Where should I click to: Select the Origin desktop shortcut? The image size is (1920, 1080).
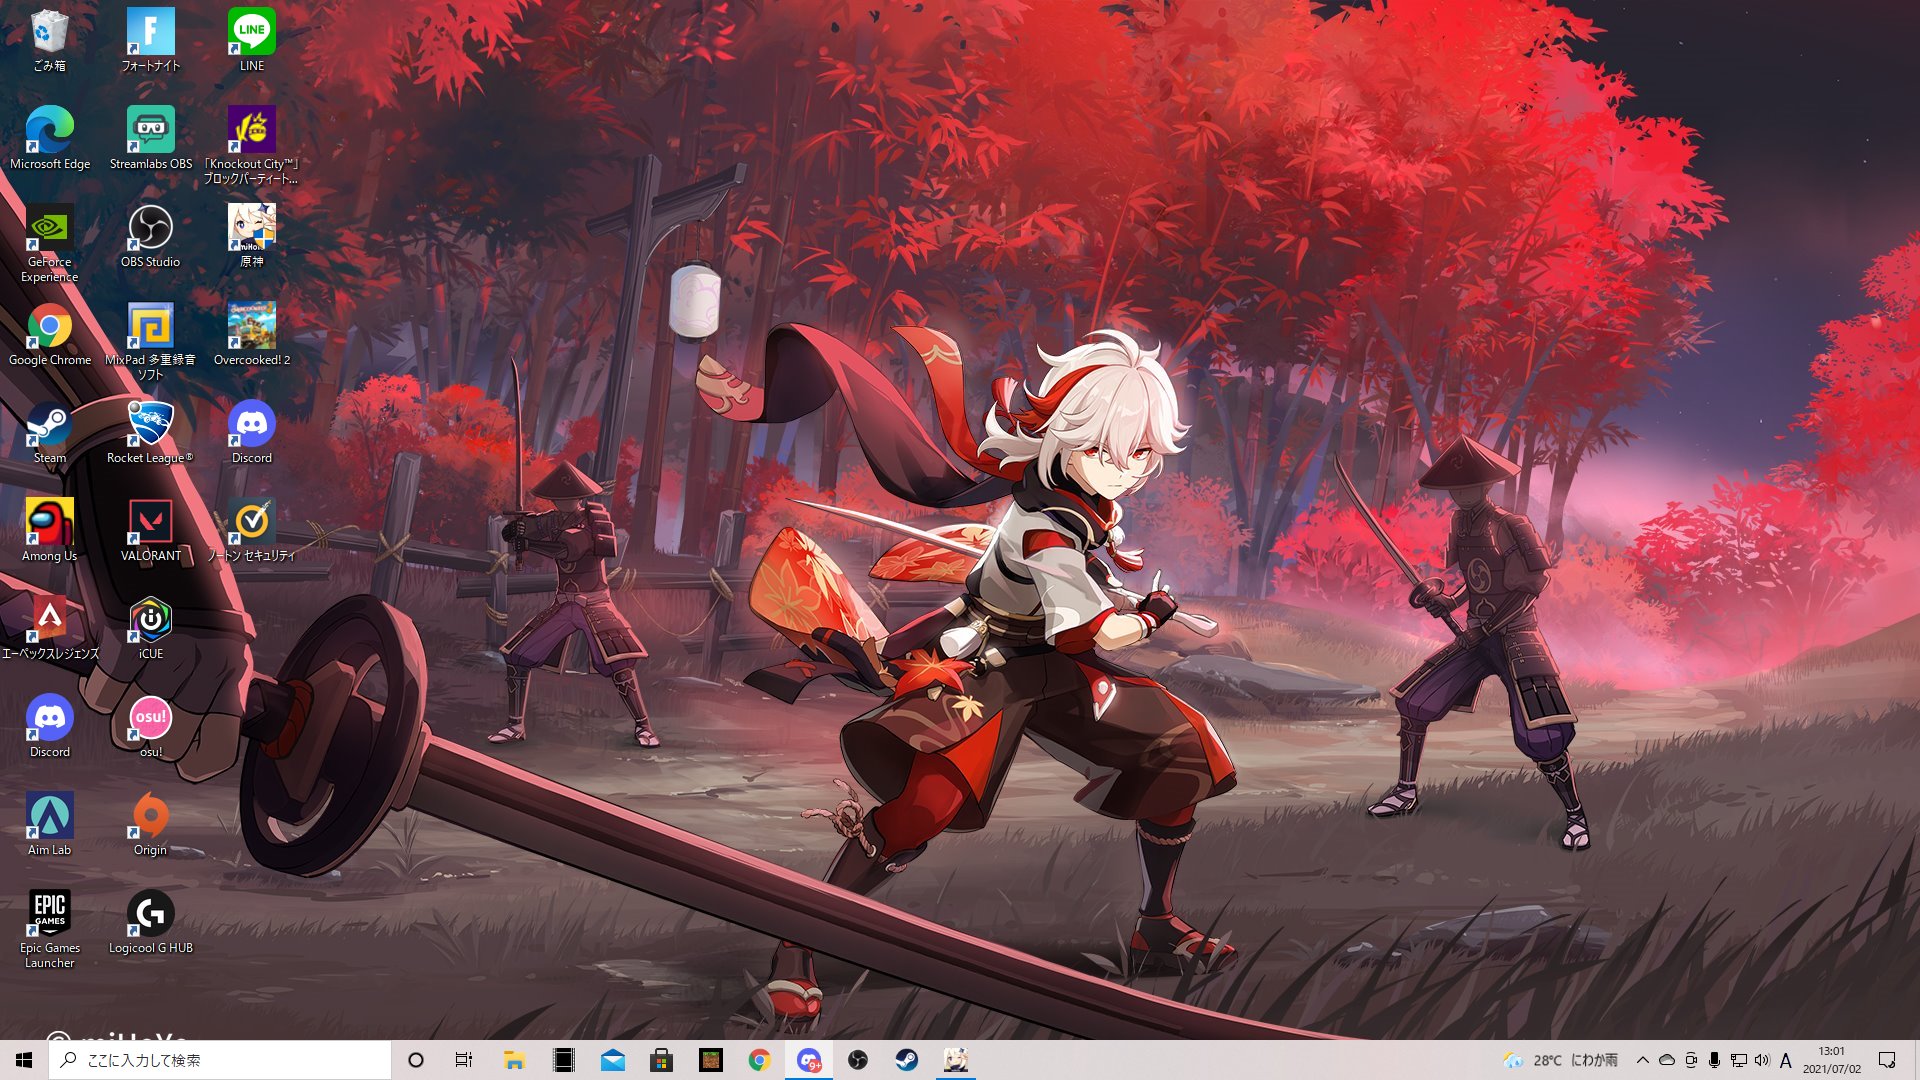[150, 824]
